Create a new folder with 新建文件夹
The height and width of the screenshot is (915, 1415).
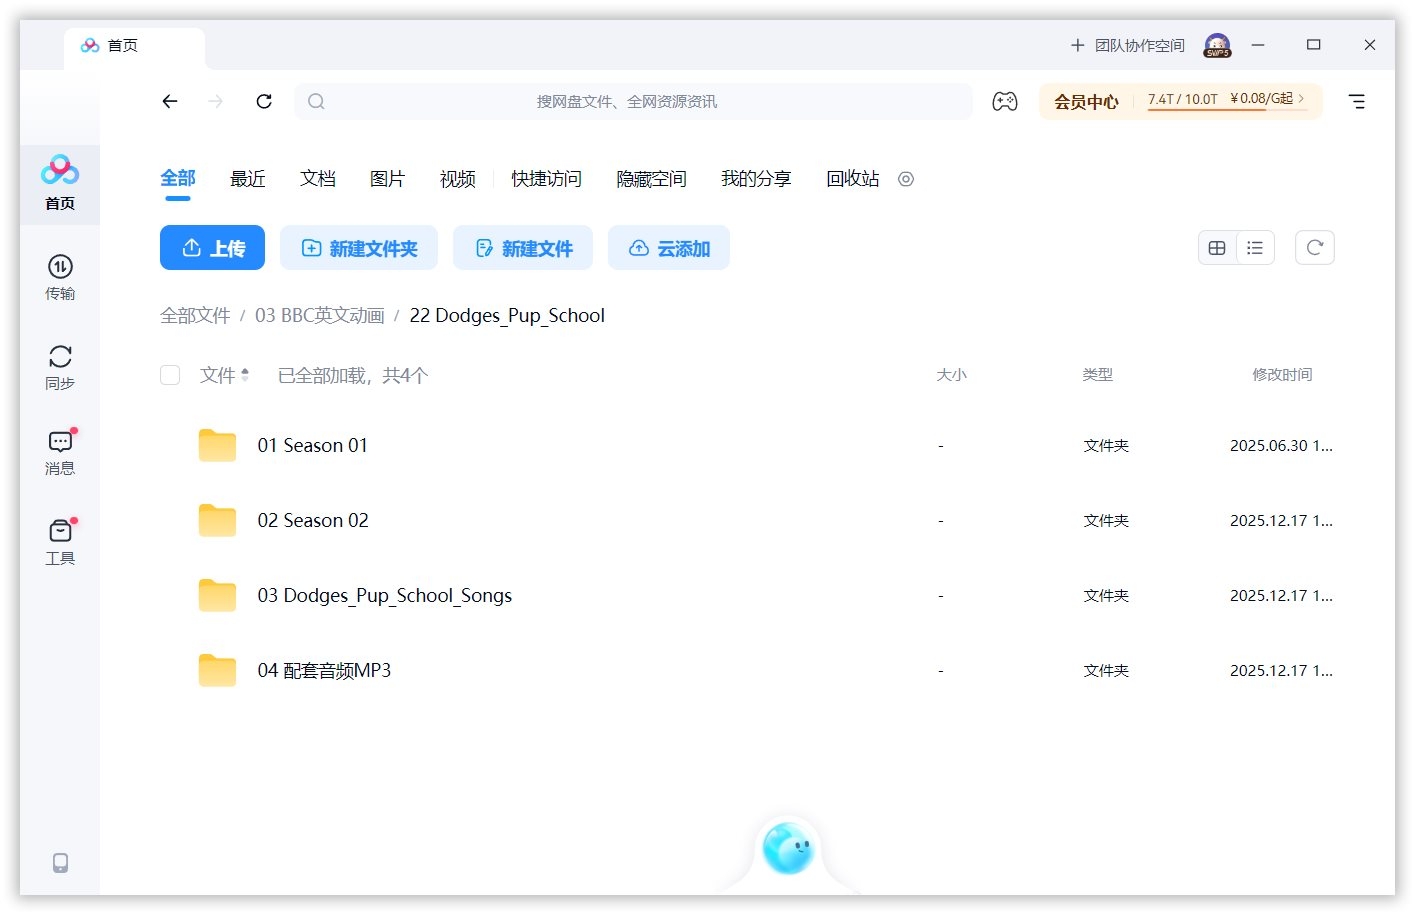[358, 248]
